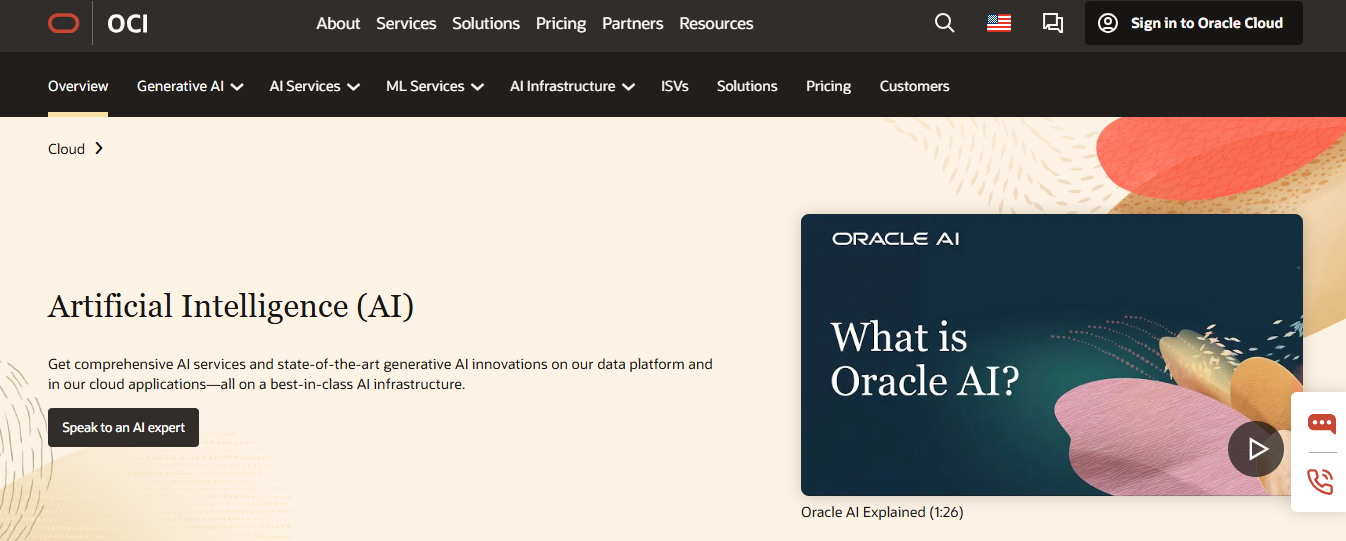This screenshot has height=541, width=1346.
Task: Open the Pricing top menu
Action: click(561, 23)
